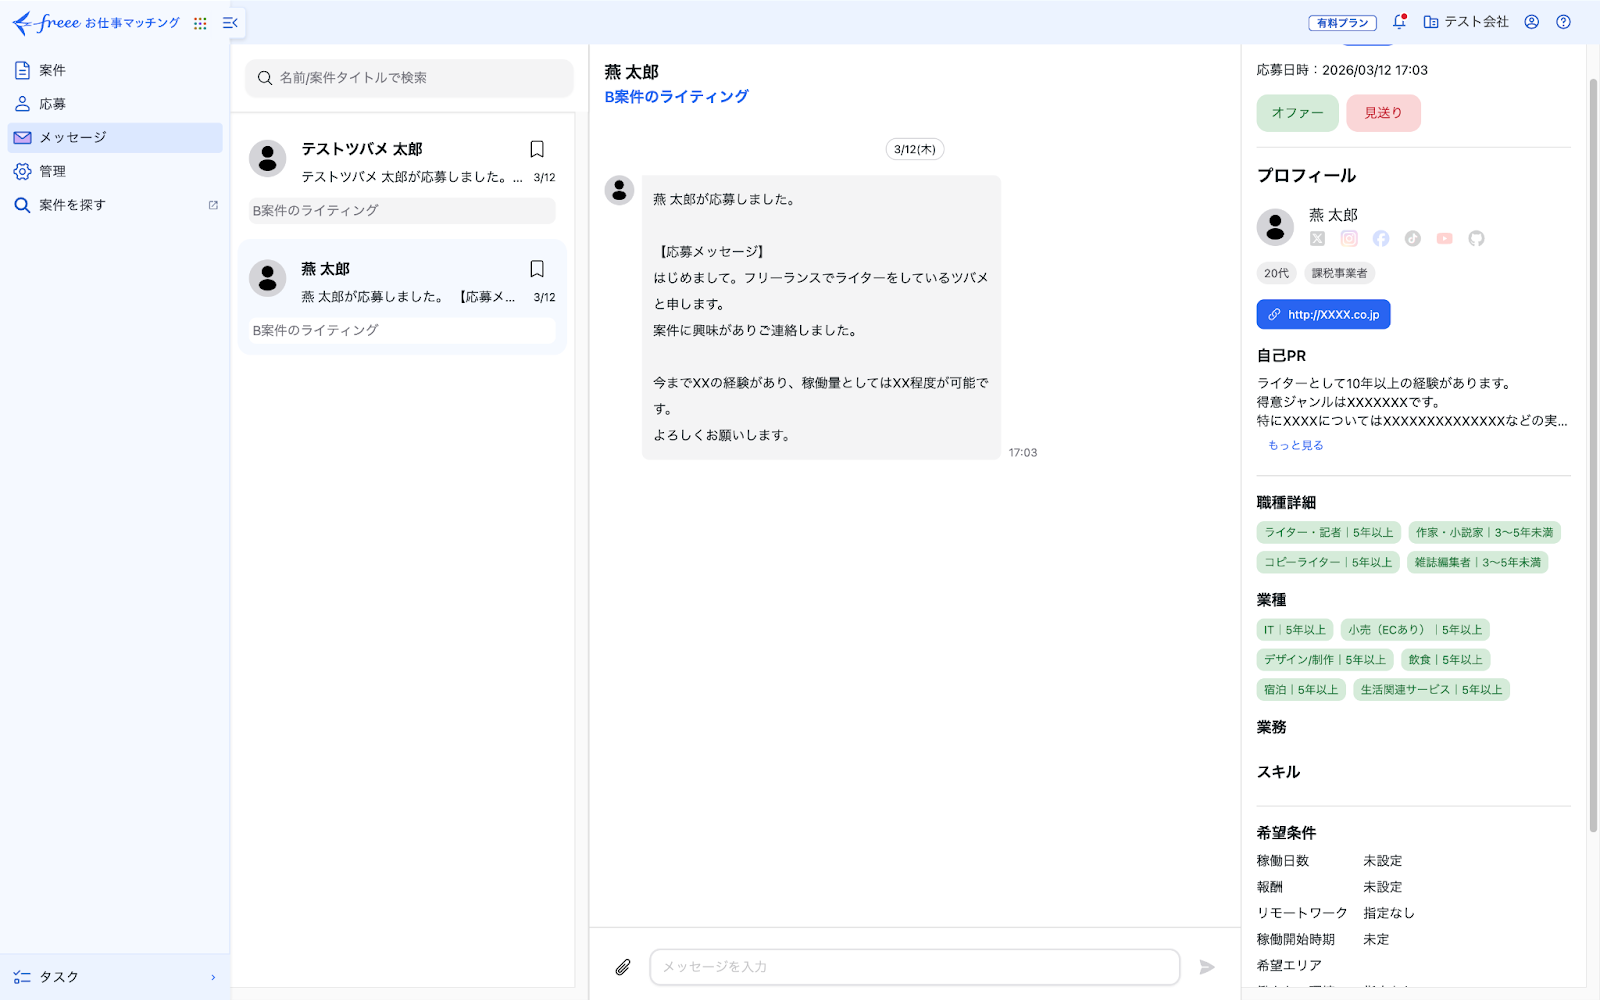
Task: Attach a file with the paperclip icon
Action: (622, 967)
